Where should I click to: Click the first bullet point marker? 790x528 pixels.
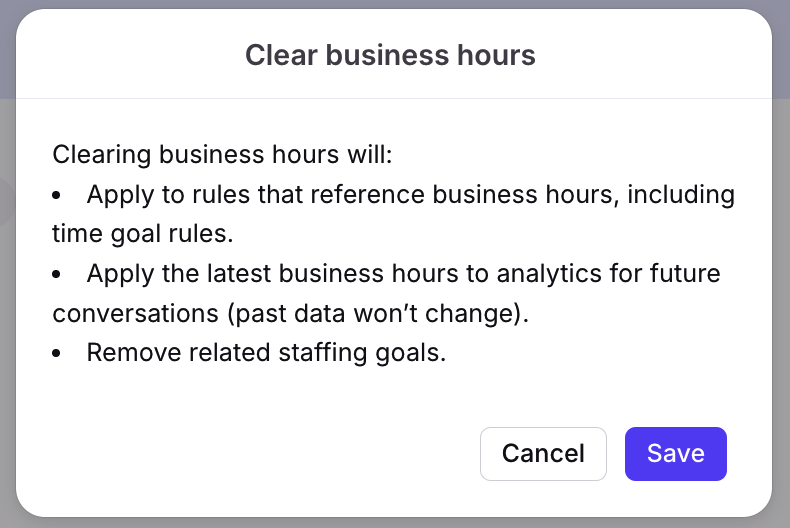56,195
